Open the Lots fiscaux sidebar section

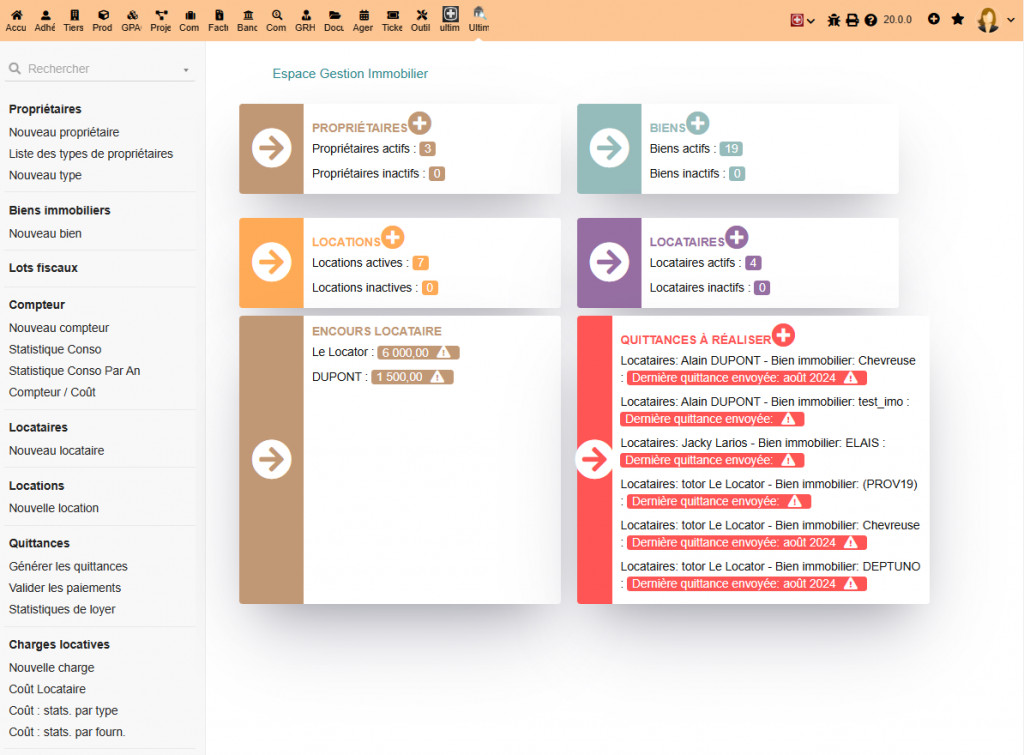[43, 268]
